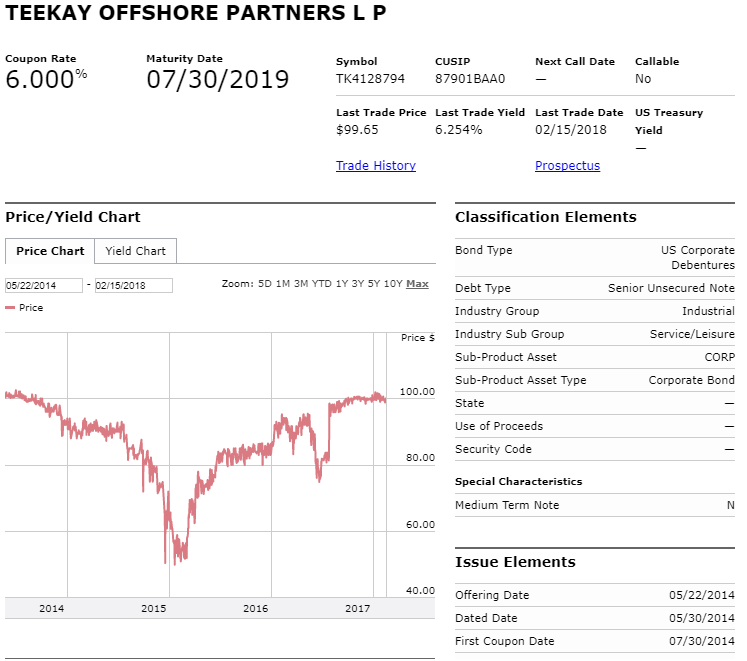Set chart zoom to 1M

(283, 284)
